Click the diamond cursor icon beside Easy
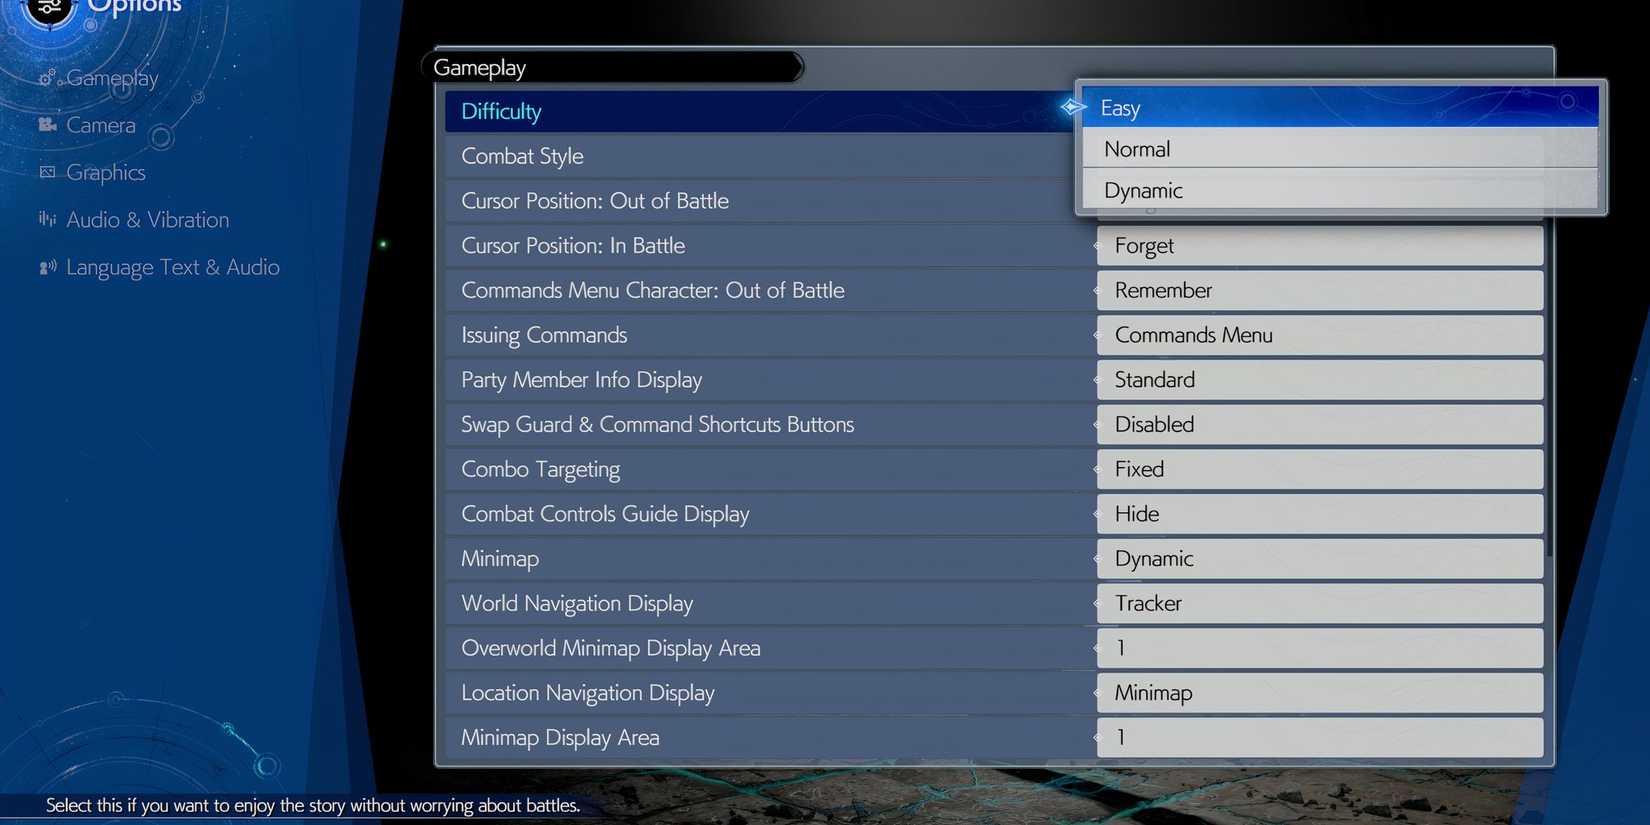The width and height of the screenshot is (1650, 825). 1072,107
